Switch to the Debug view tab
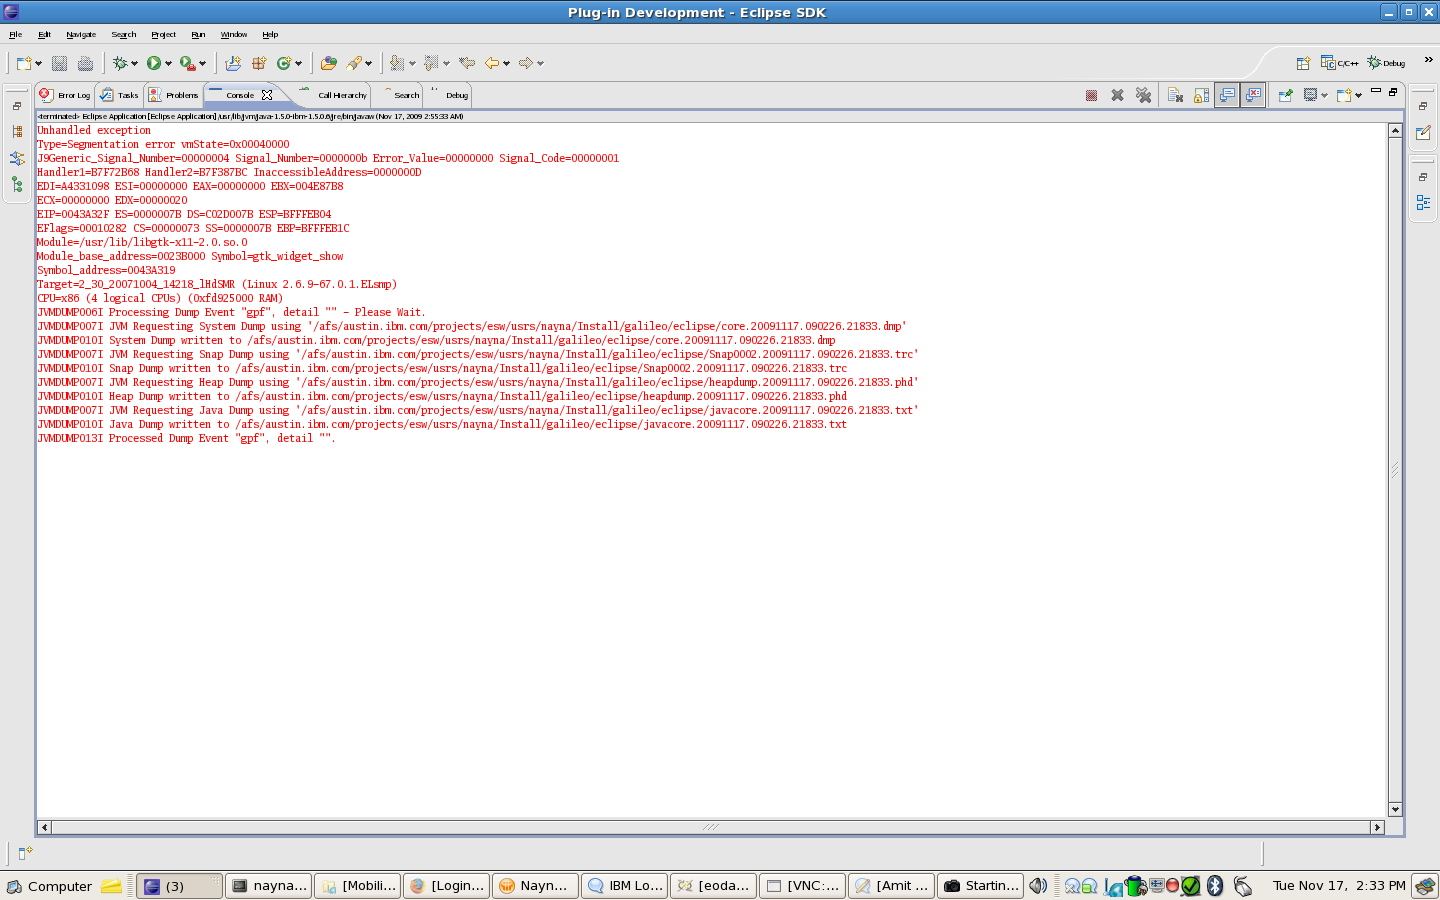 [x=449, y=95]
